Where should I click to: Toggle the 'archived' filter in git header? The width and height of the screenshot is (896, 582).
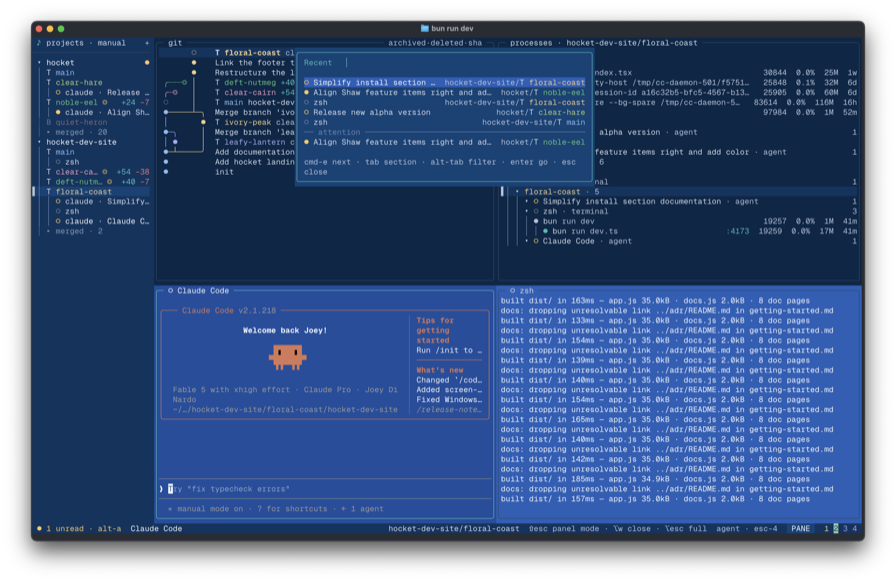point(407,43)
